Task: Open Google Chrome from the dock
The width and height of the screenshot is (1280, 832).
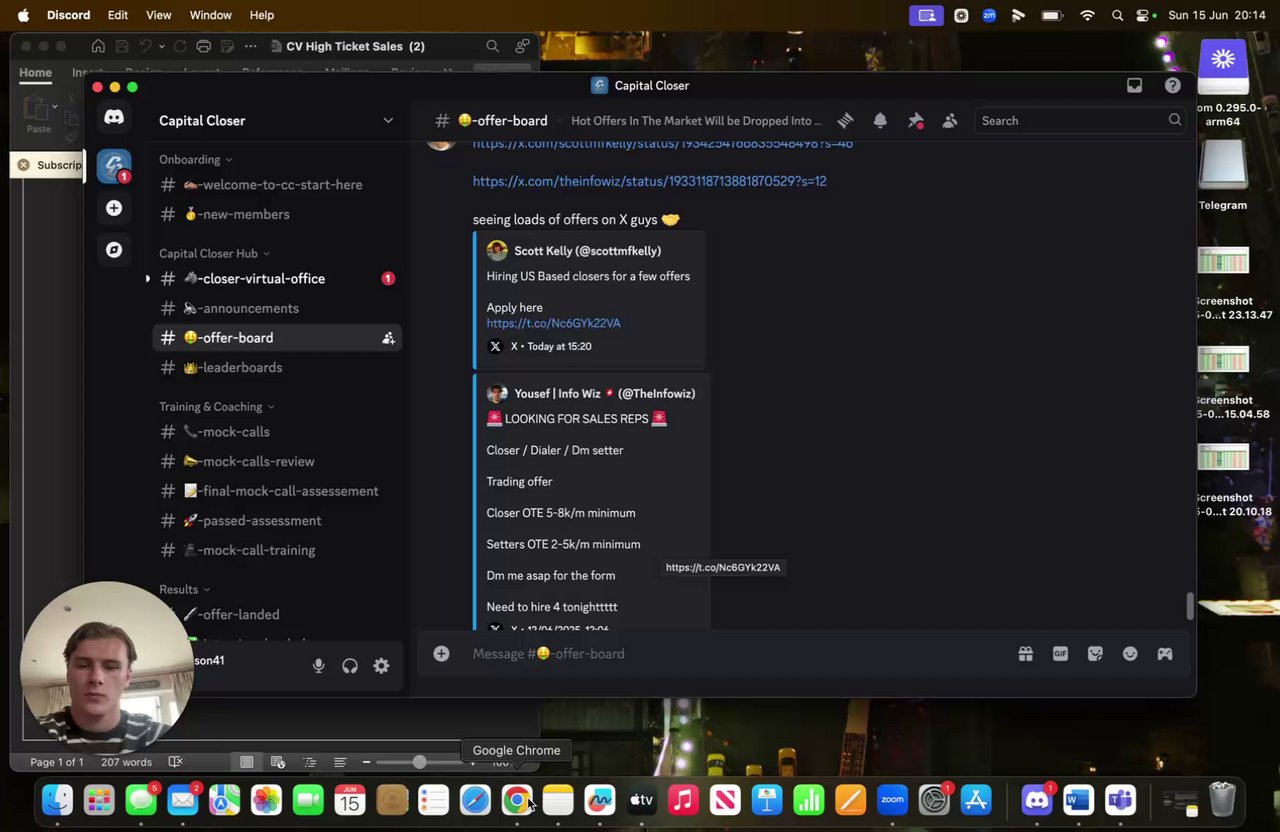Action: pos(516,800)
